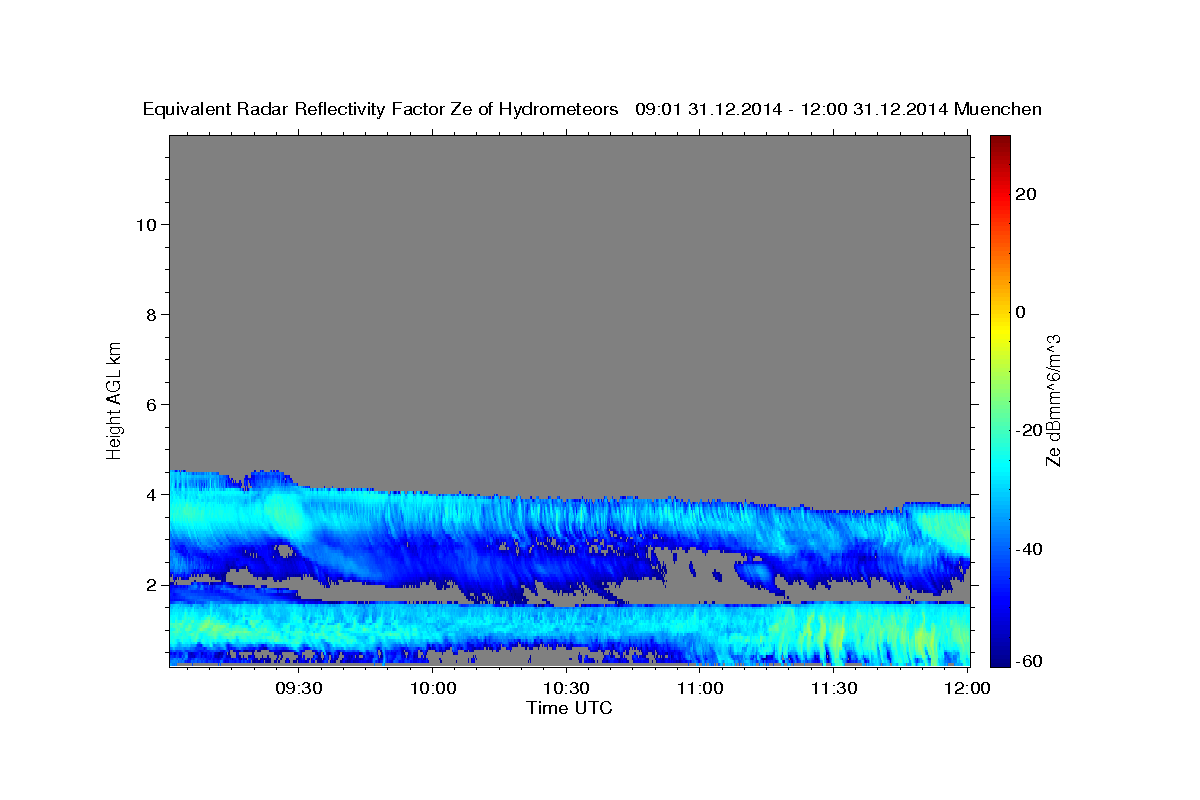Click the colorbar label 'Ze dBmm^6/m^3'
This screenshot has height=800, width=1200.
[1053, 400]
